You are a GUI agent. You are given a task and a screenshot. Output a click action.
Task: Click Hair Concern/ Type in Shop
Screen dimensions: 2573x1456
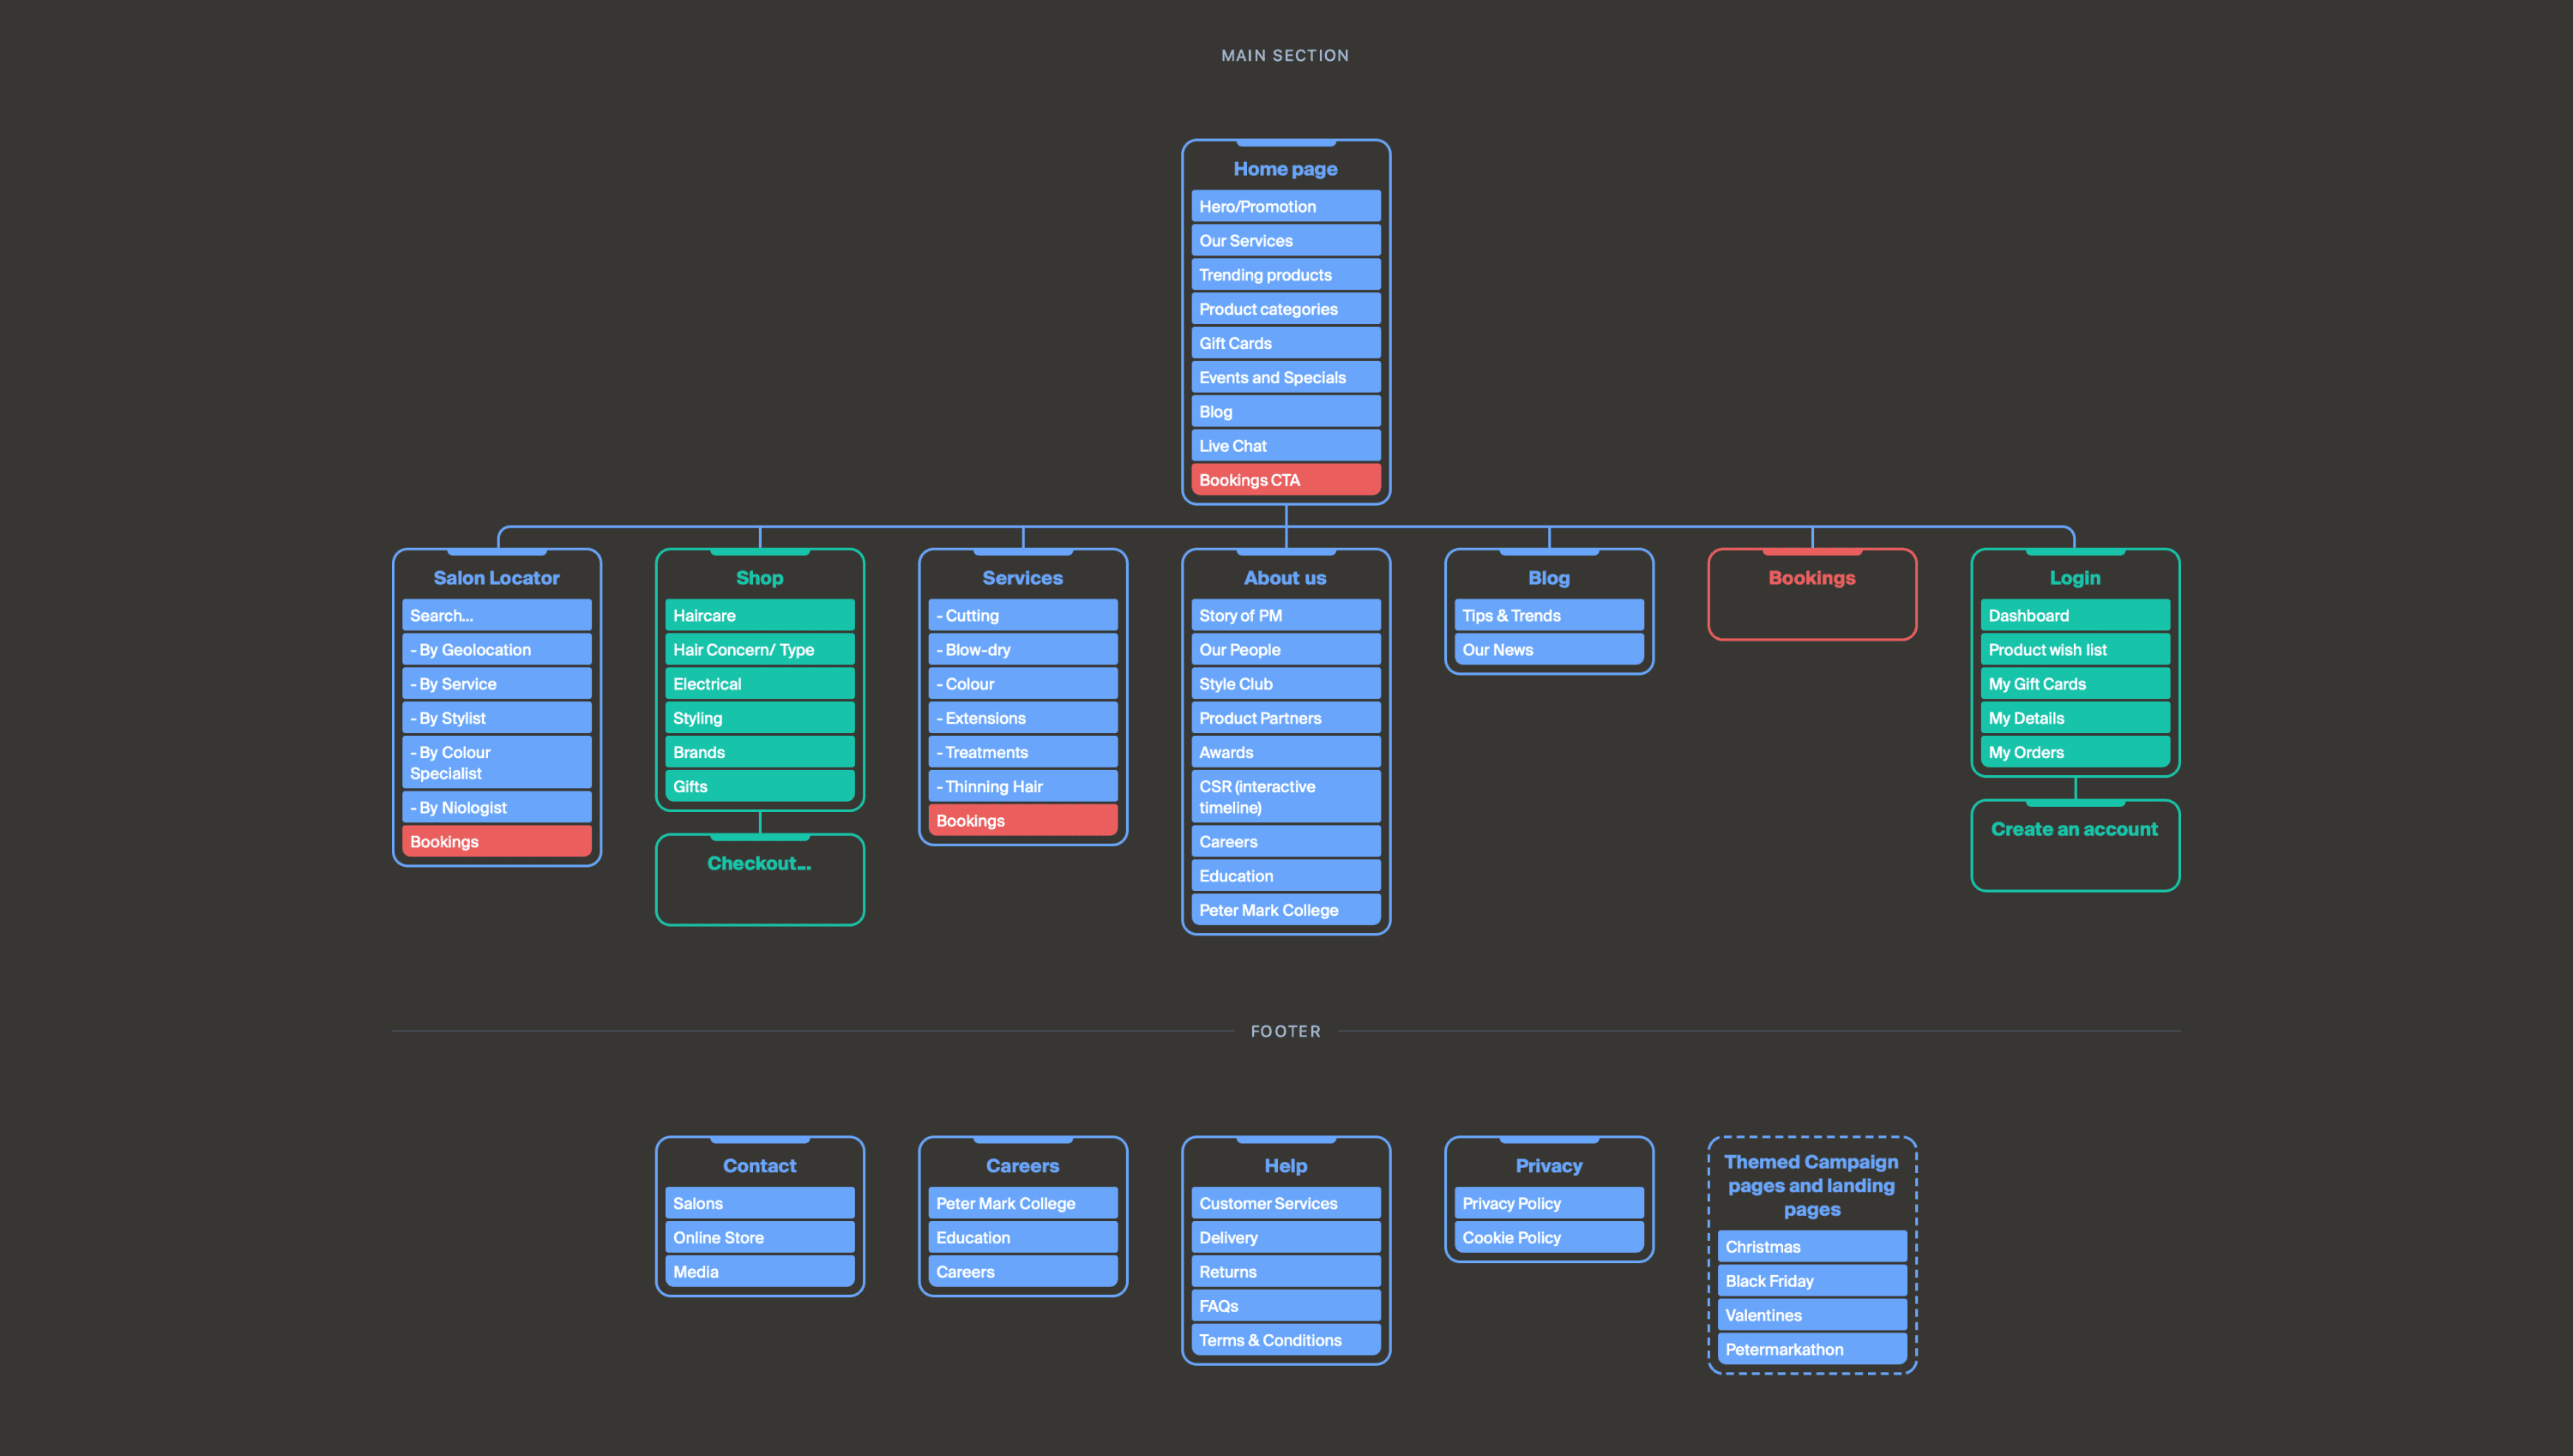pyautogui.click(x=759, y=650)
